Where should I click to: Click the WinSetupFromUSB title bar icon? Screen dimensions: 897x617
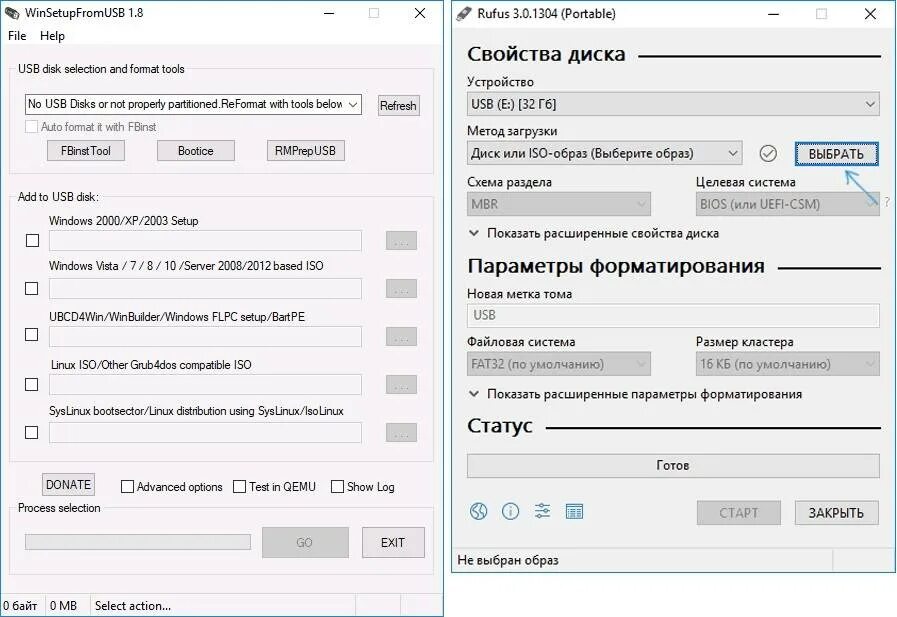click(12, 13)
